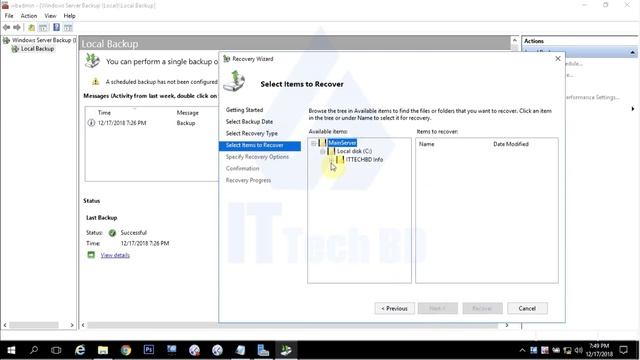Open View details link
Screen dimensions: 640x360
pos(115,255)
